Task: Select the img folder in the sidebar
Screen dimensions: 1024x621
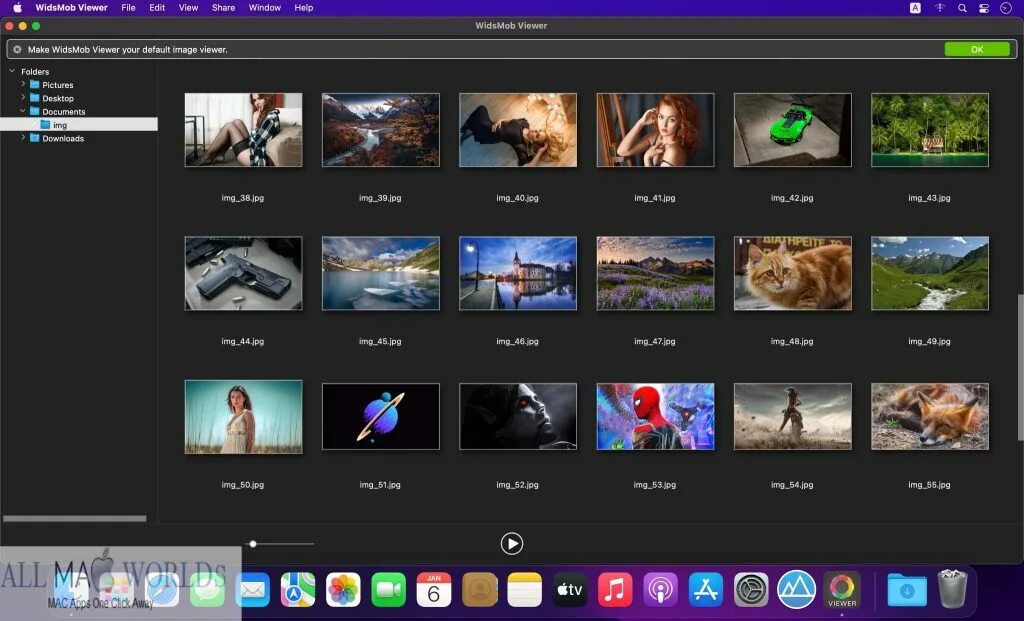Action: [60, 124]
